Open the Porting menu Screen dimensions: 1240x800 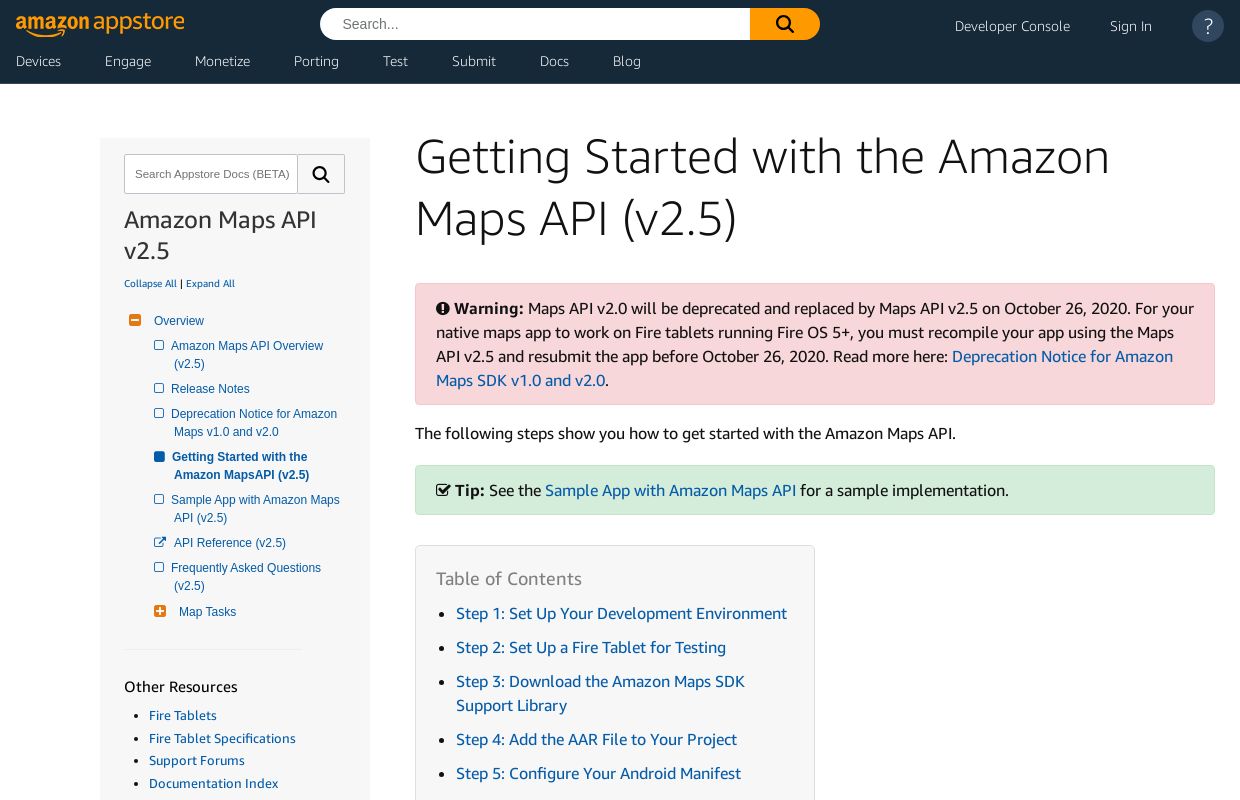316,61
